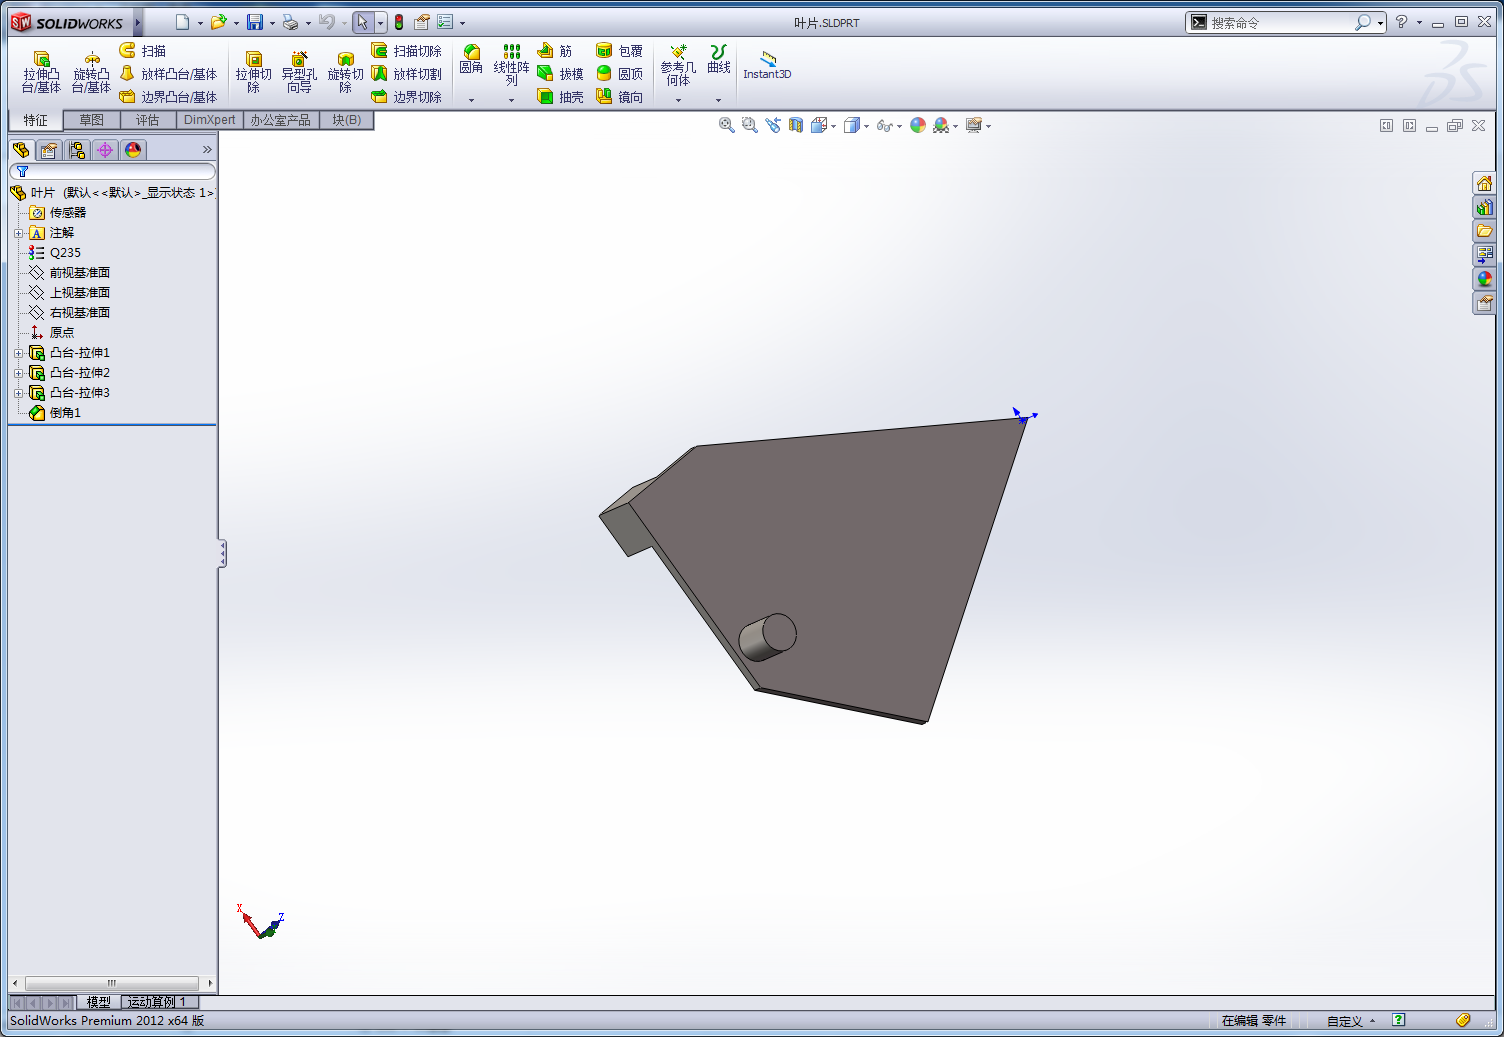Screen dimensions: 1504x1037
Task: Click the feature tree filter field
Action: pyautogui.click(x=112, y=172)
